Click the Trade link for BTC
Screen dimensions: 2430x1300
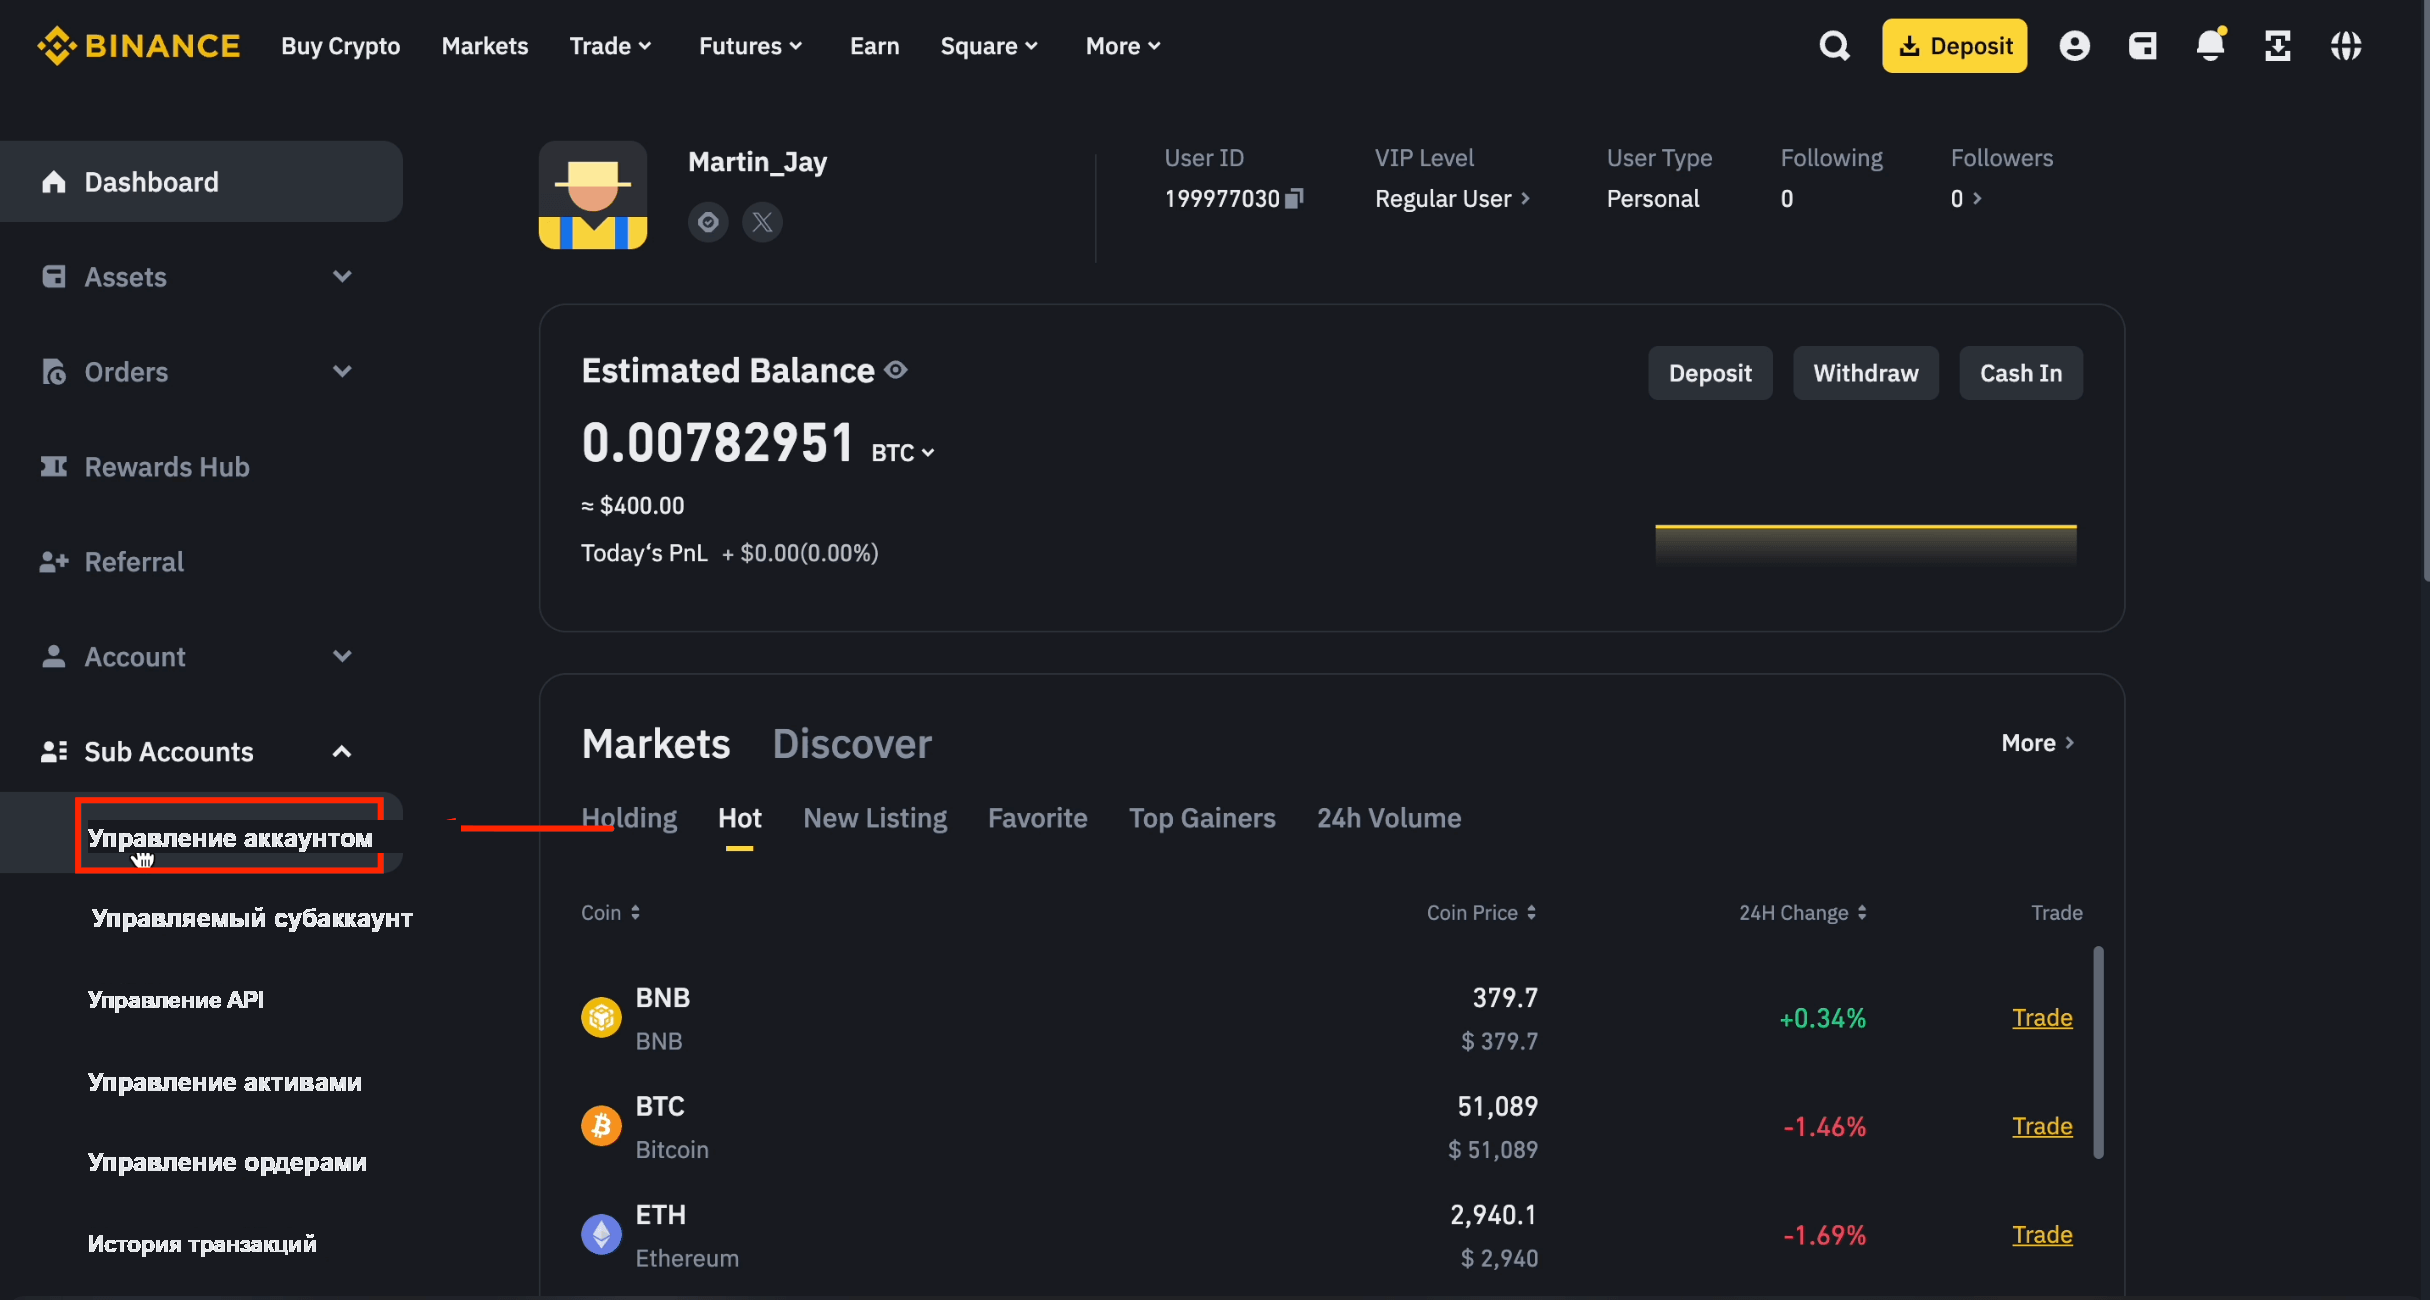pos(2042,1126)
